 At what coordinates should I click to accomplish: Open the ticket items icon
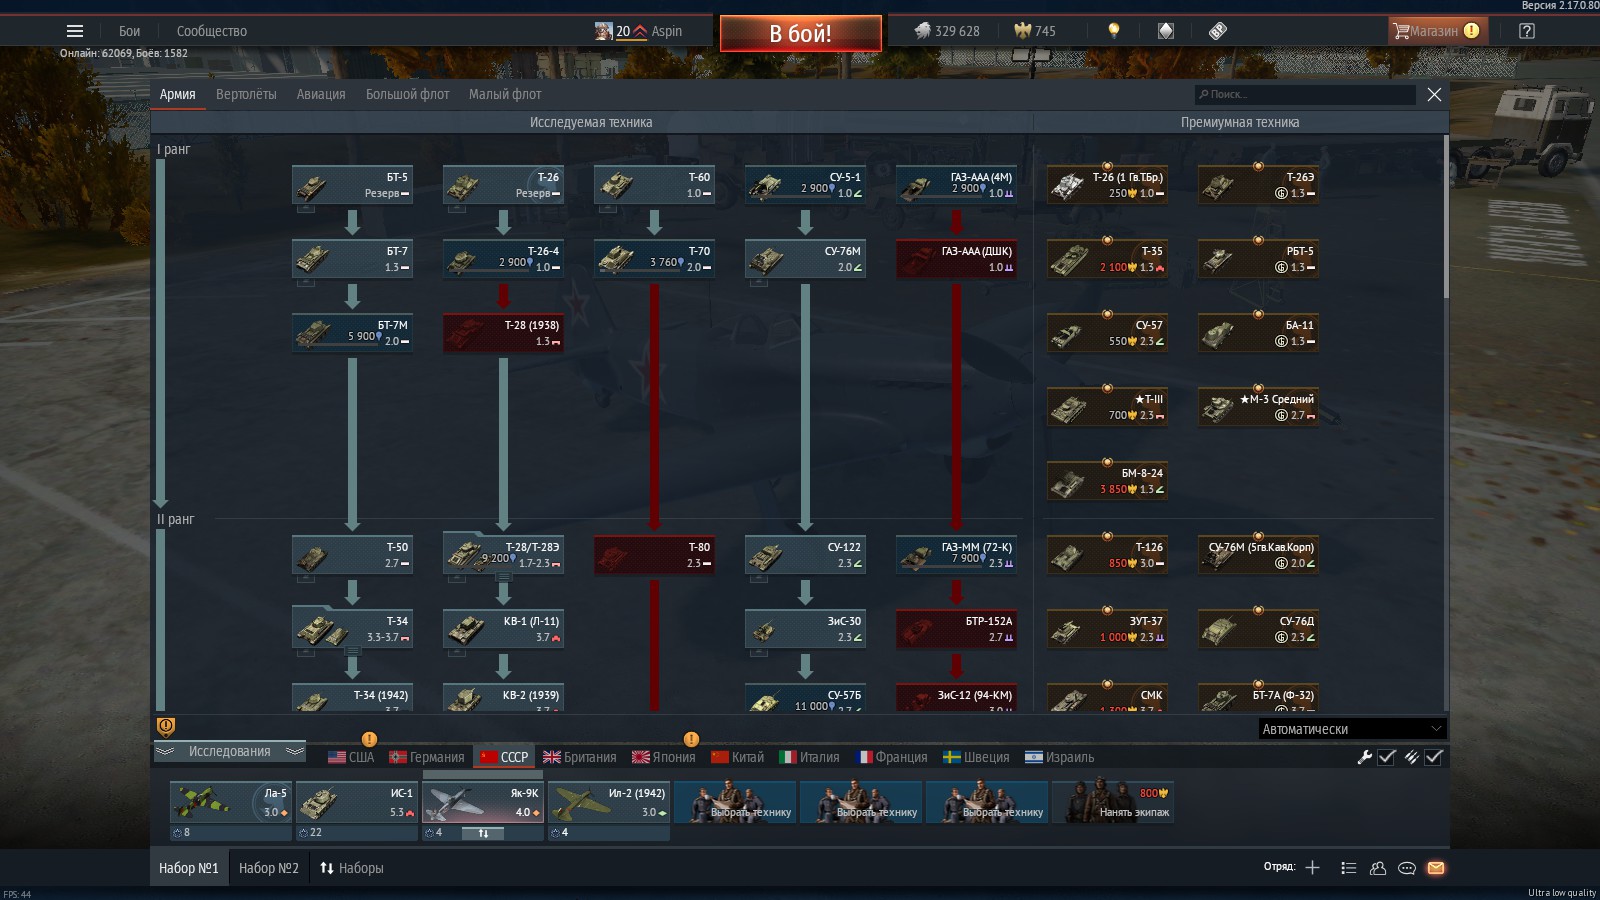pos(1218,31)
